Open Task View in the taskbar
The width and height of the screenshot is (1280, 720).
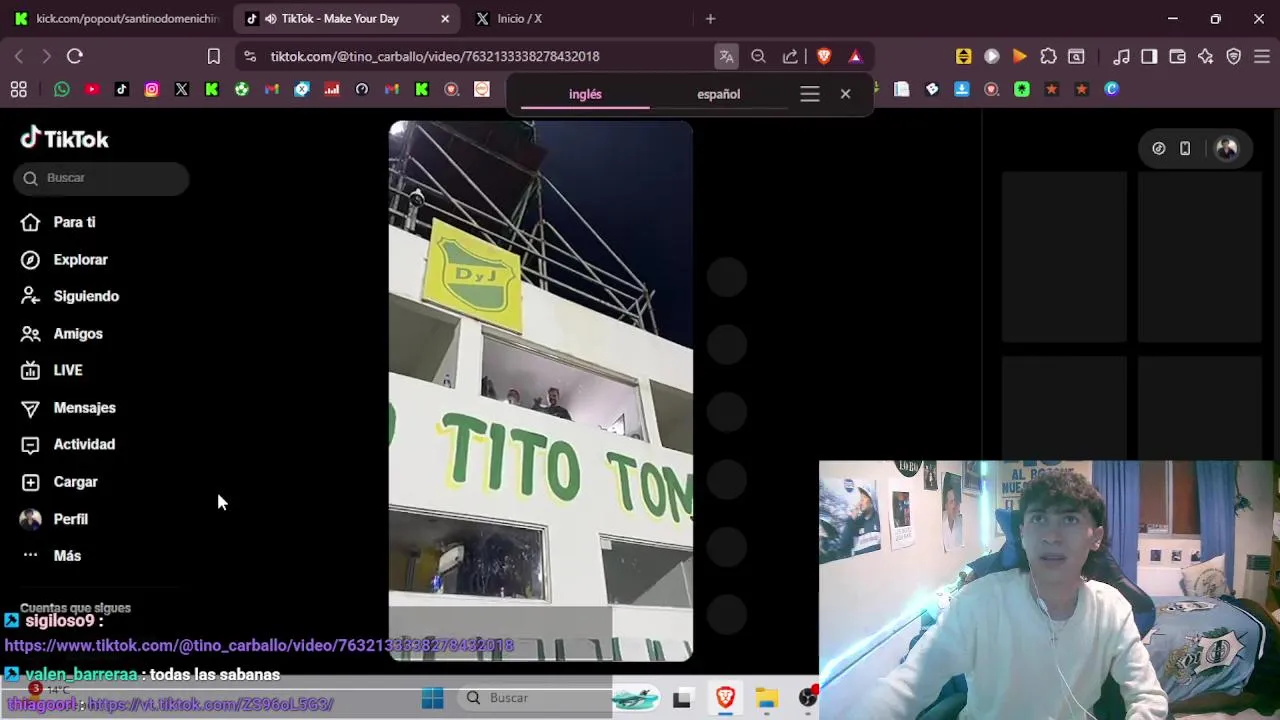682,697
